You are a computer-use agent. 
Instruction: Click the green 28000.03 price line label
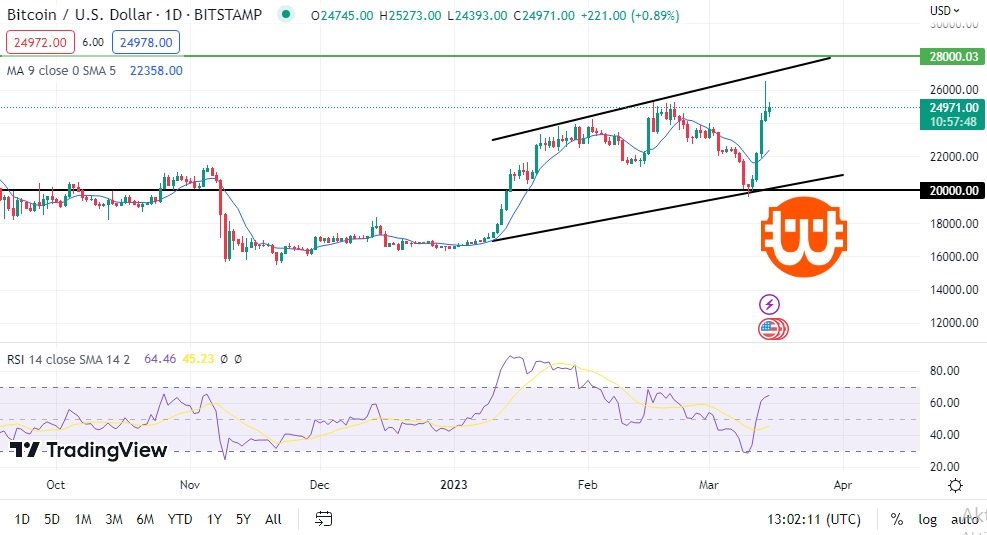click(953, 57)
